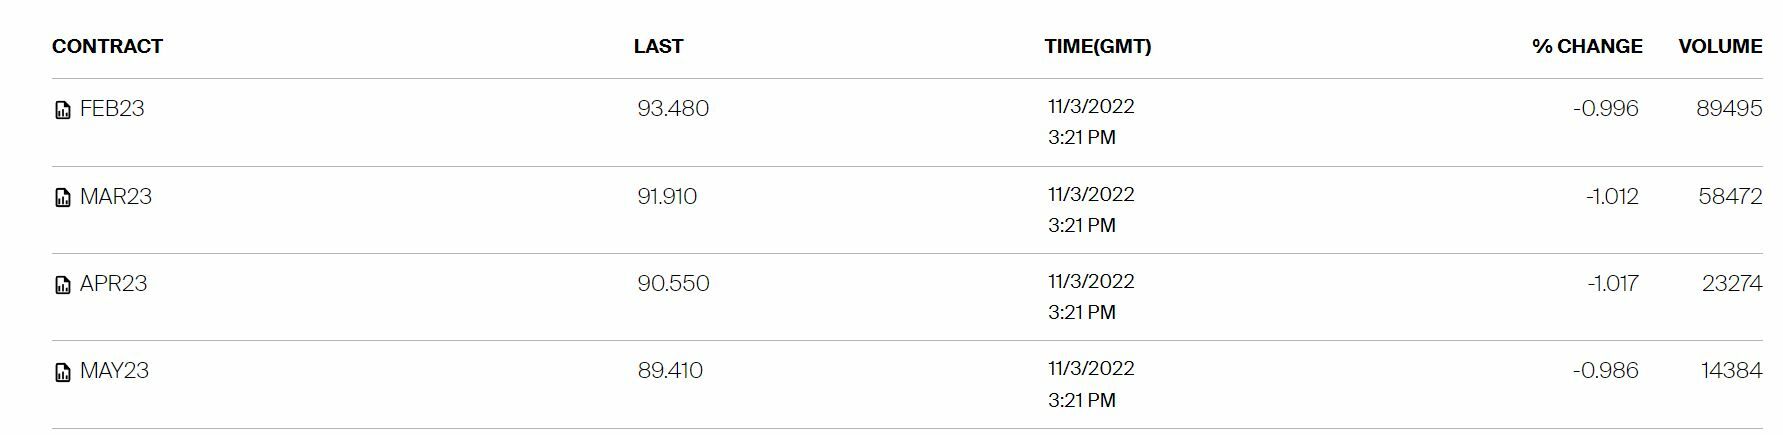1783x435 pixels.
Task: Click the LAST column header
Action: tap(658, 46)
